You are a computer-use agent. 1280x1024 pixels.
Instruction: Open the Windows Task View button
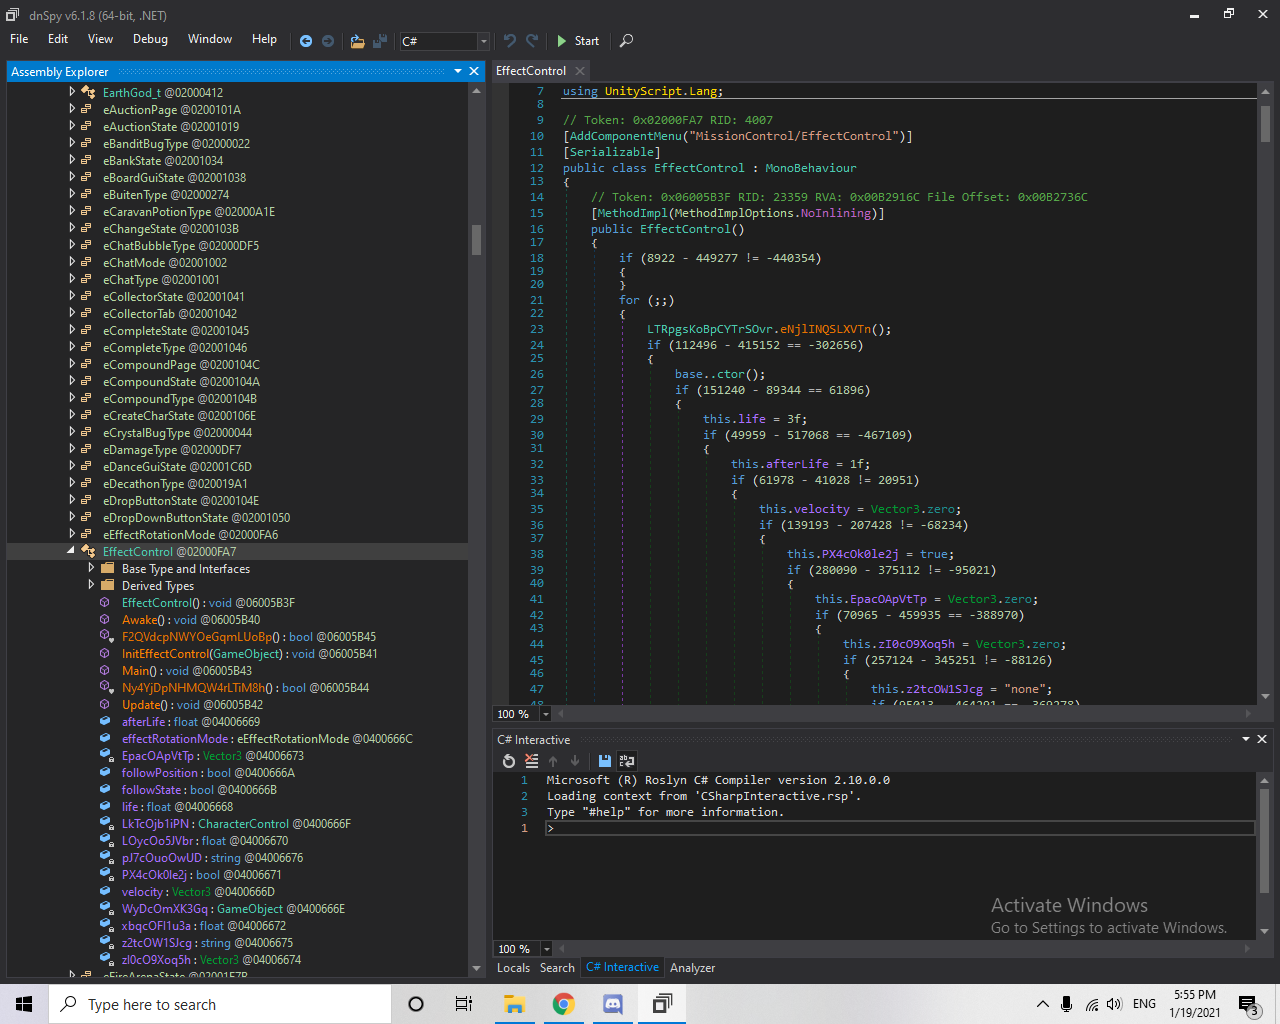(464, 1004)
